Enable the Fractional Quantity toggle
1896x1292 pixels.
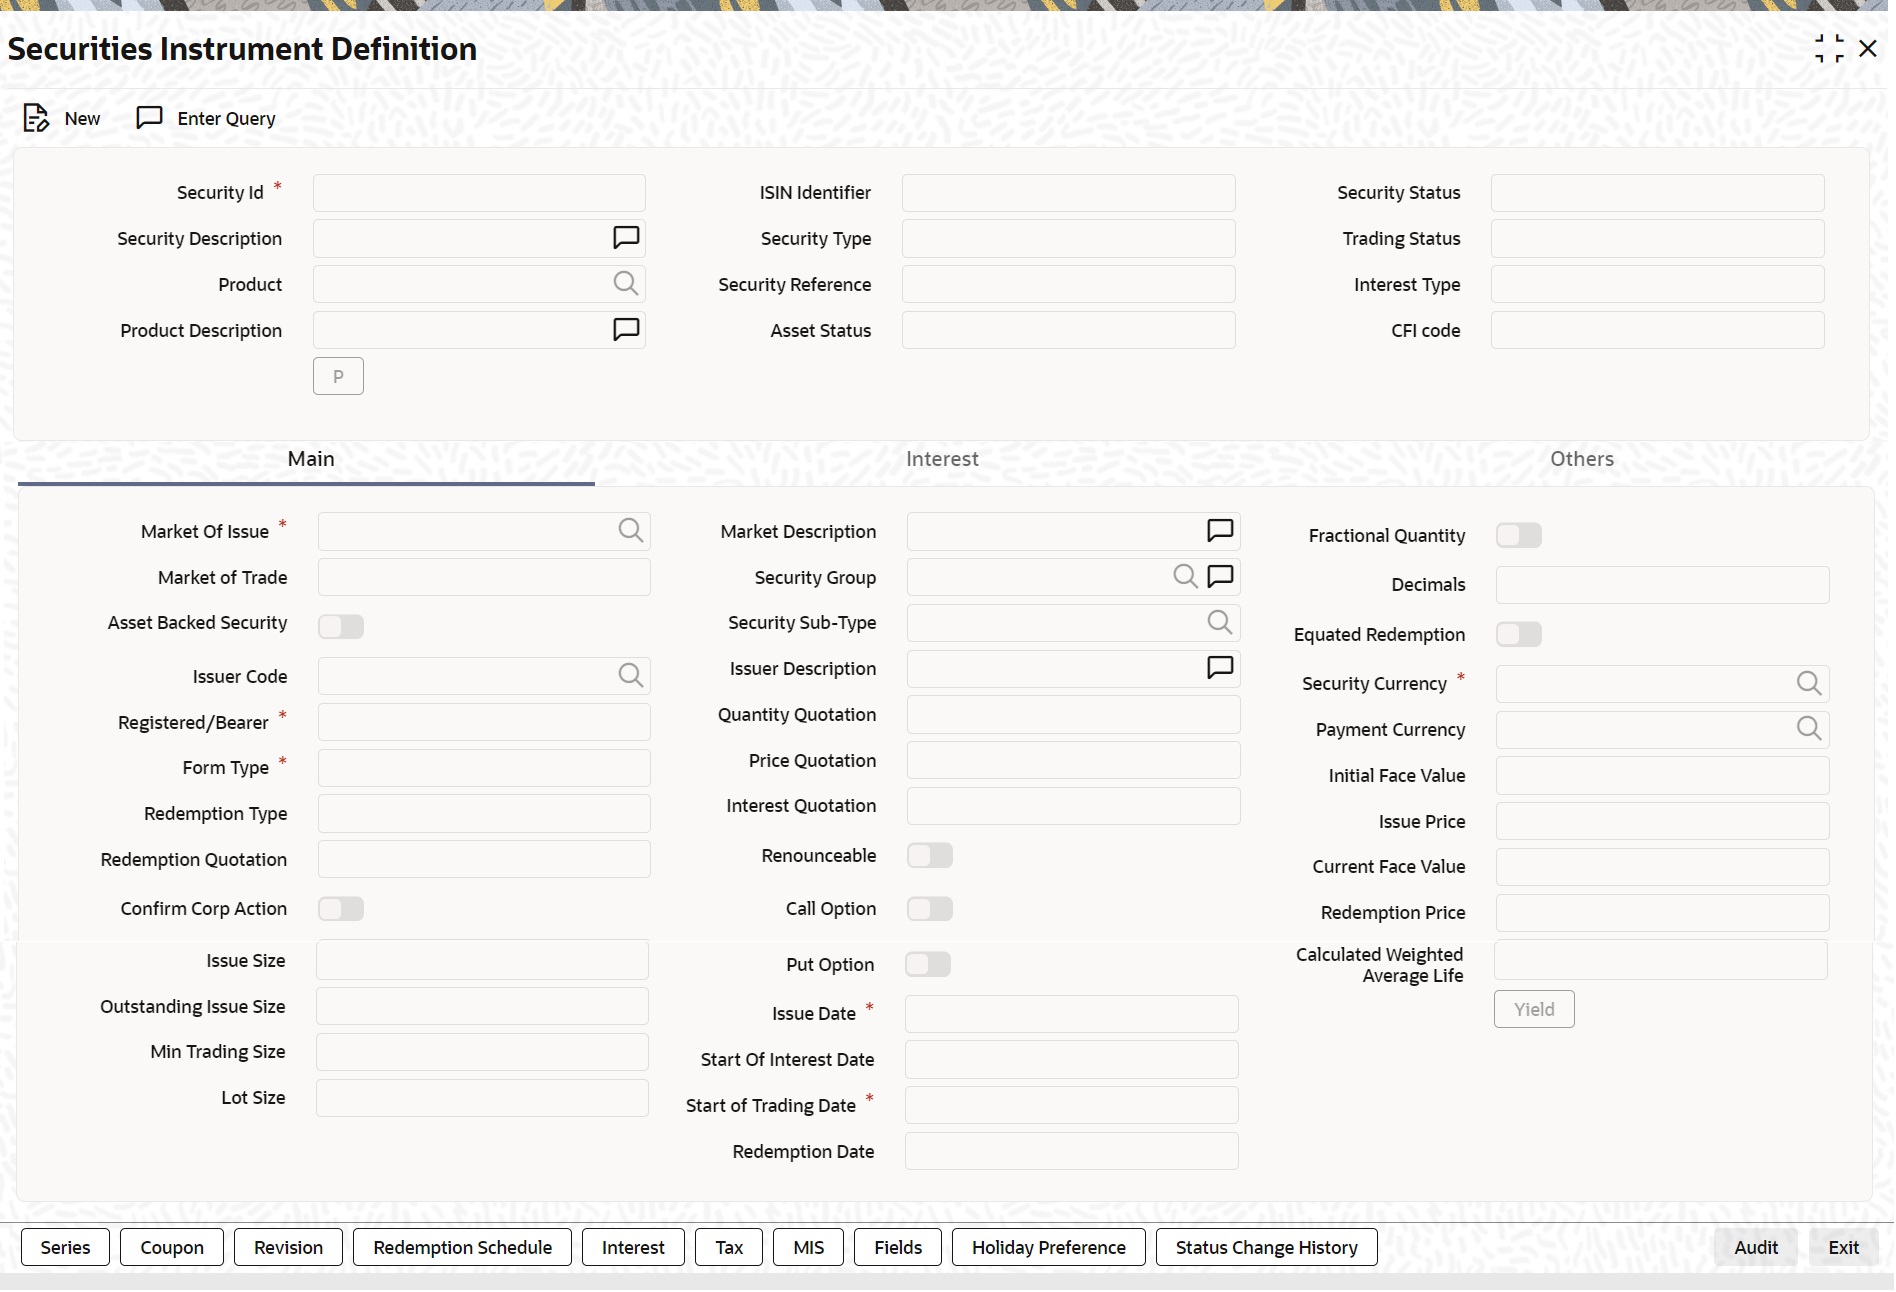(1519, 536)
